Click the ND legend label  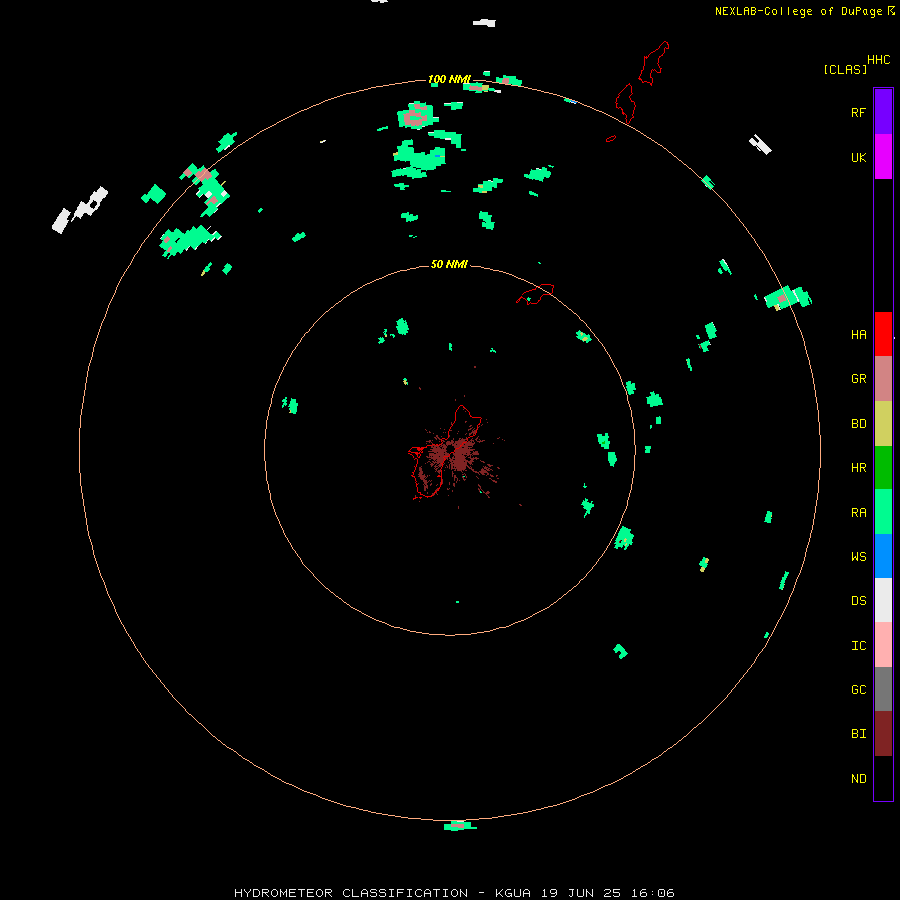pyautogui.click(x=858, y=778)
